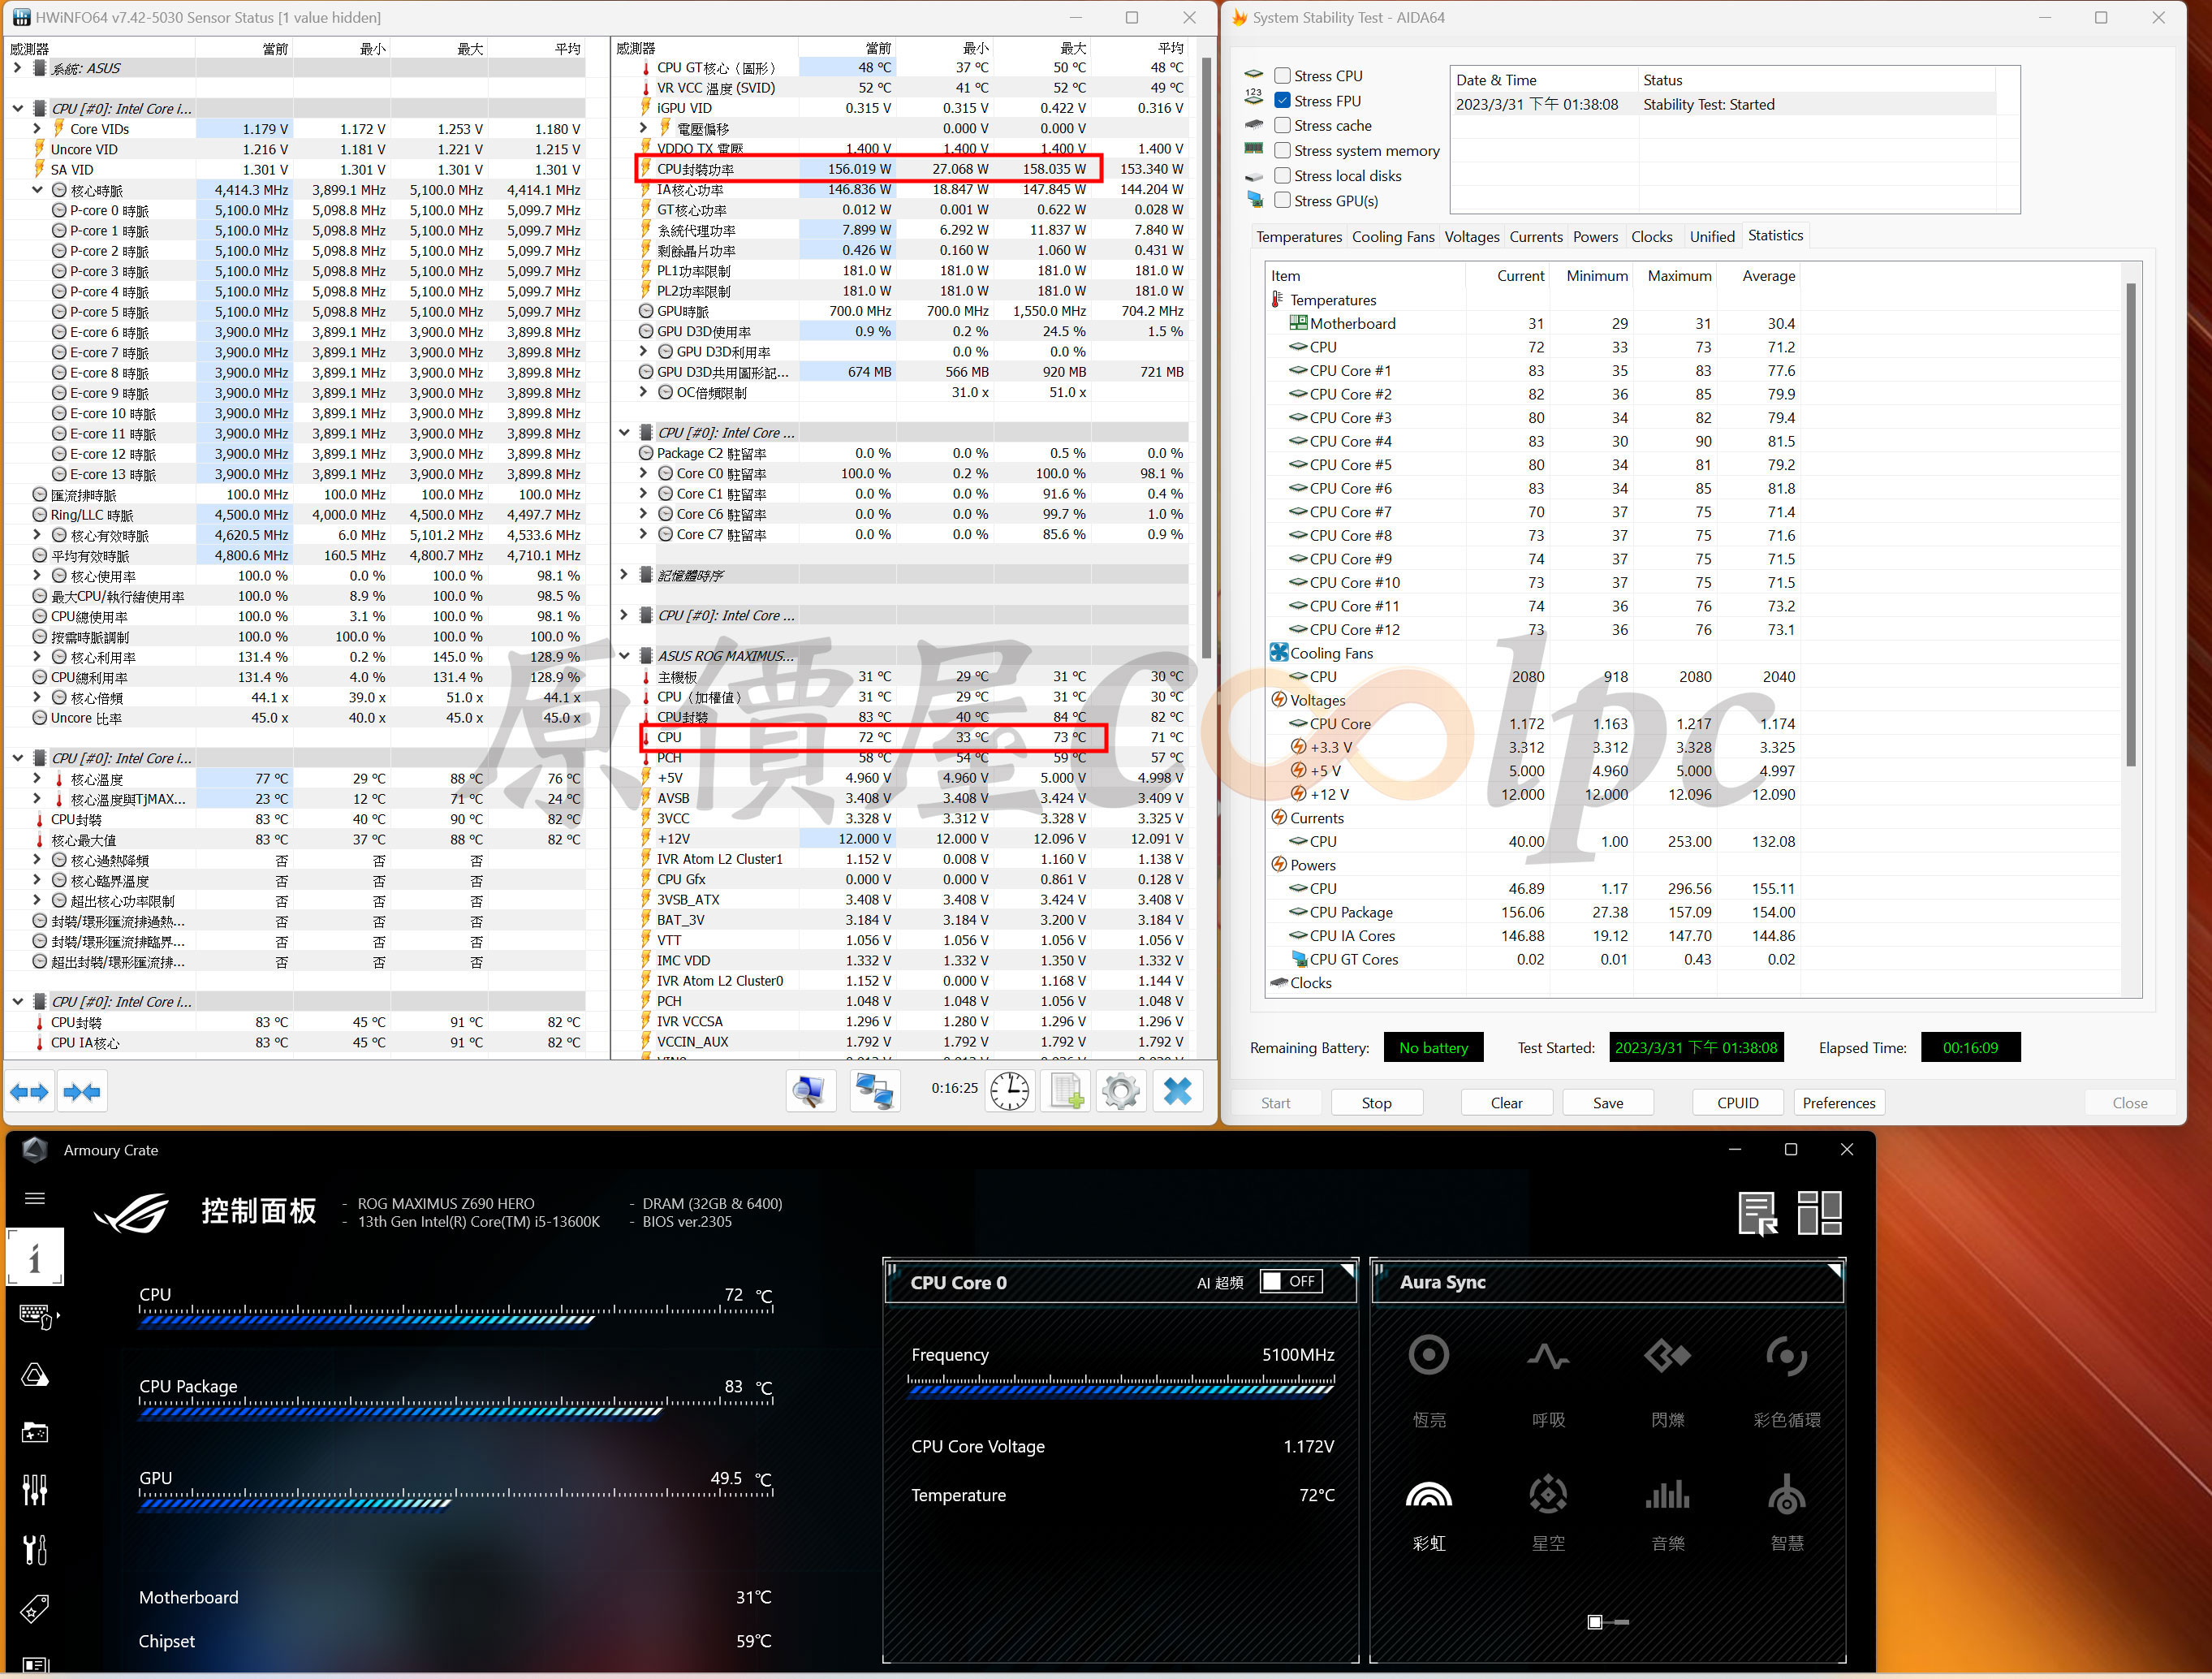Enable Stress local disks checkbox
This screenshot has height=1679, width=2212.
(x=1282, y=176)
